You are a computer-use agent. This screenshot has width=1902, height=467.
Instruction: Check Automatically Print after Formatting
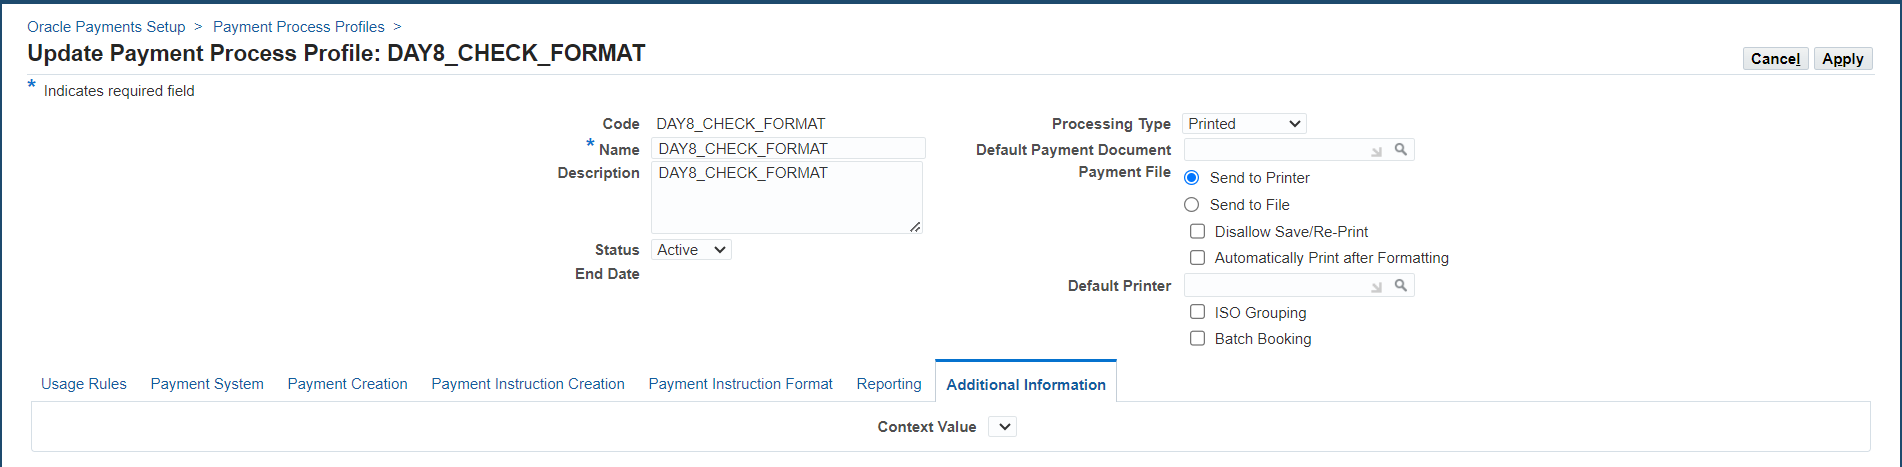tap(1197, 257)
